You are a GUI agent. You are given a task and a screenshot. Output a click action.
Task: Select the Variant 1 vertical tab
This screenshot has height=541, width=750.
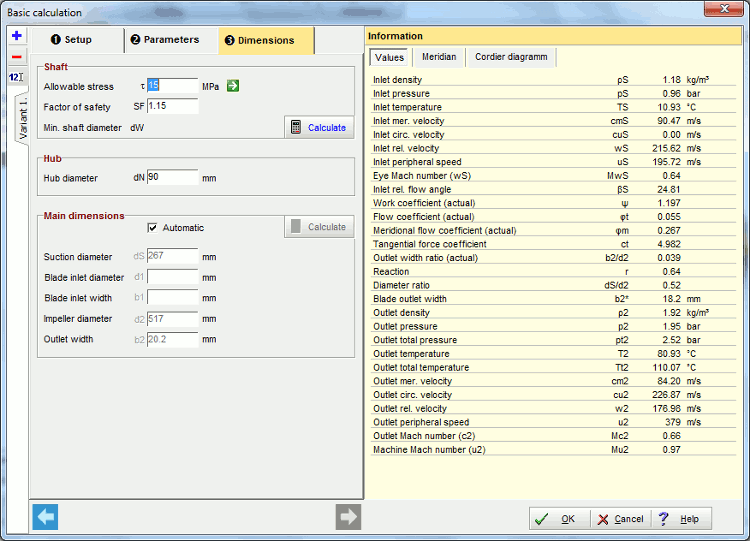point(22,118)
